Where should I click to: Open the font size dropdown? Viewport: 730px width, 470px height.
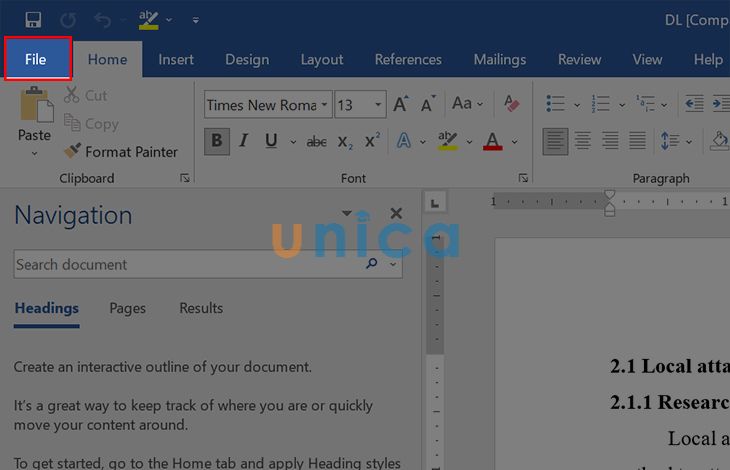click(378, 105)
